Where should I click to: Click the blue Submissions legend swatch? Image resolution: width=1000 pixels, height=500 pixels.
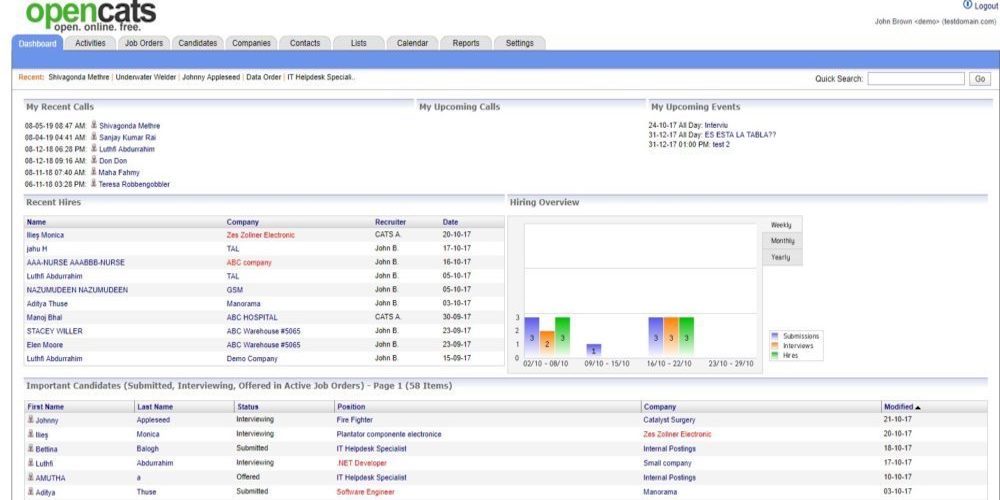(774, 336)
